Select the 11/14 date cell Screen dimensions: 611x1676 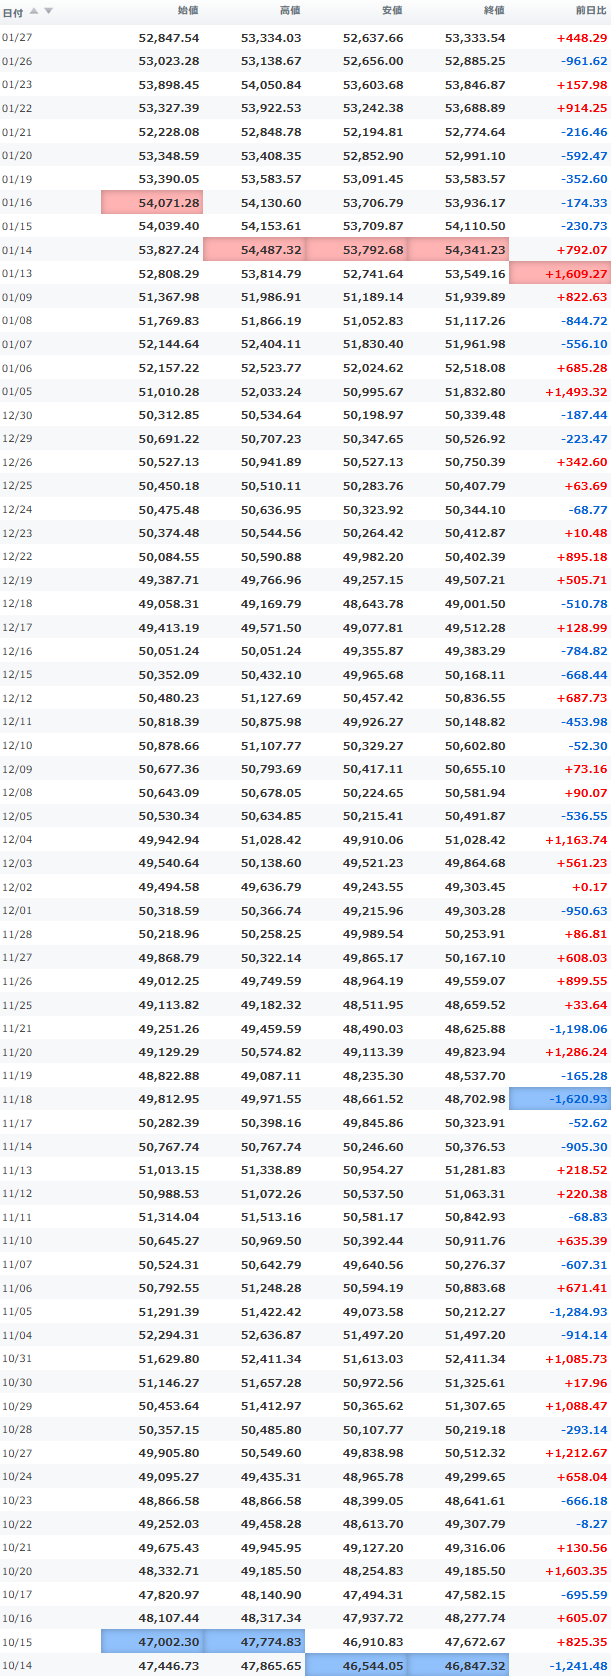tap(17, 1146)
